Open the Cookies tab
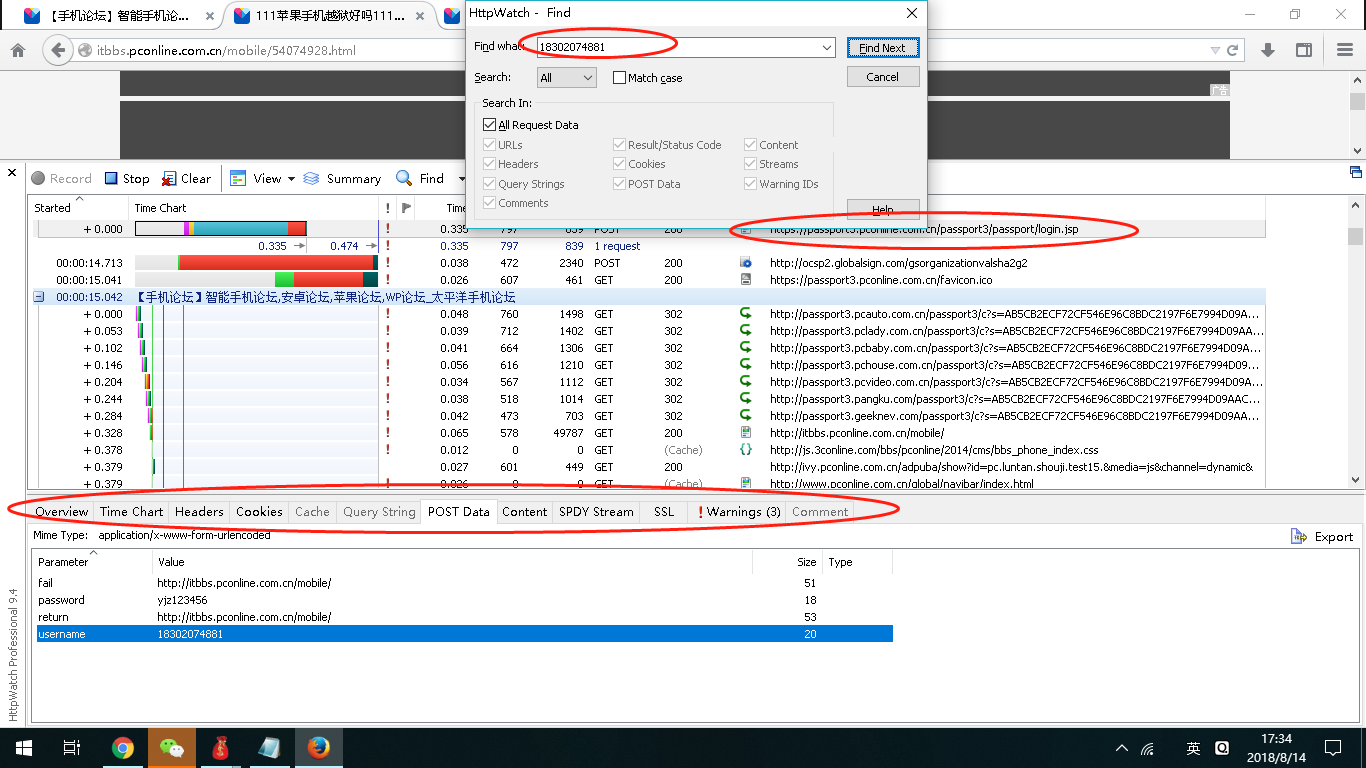Screen dimensions: 1366x768 [259, 512]
